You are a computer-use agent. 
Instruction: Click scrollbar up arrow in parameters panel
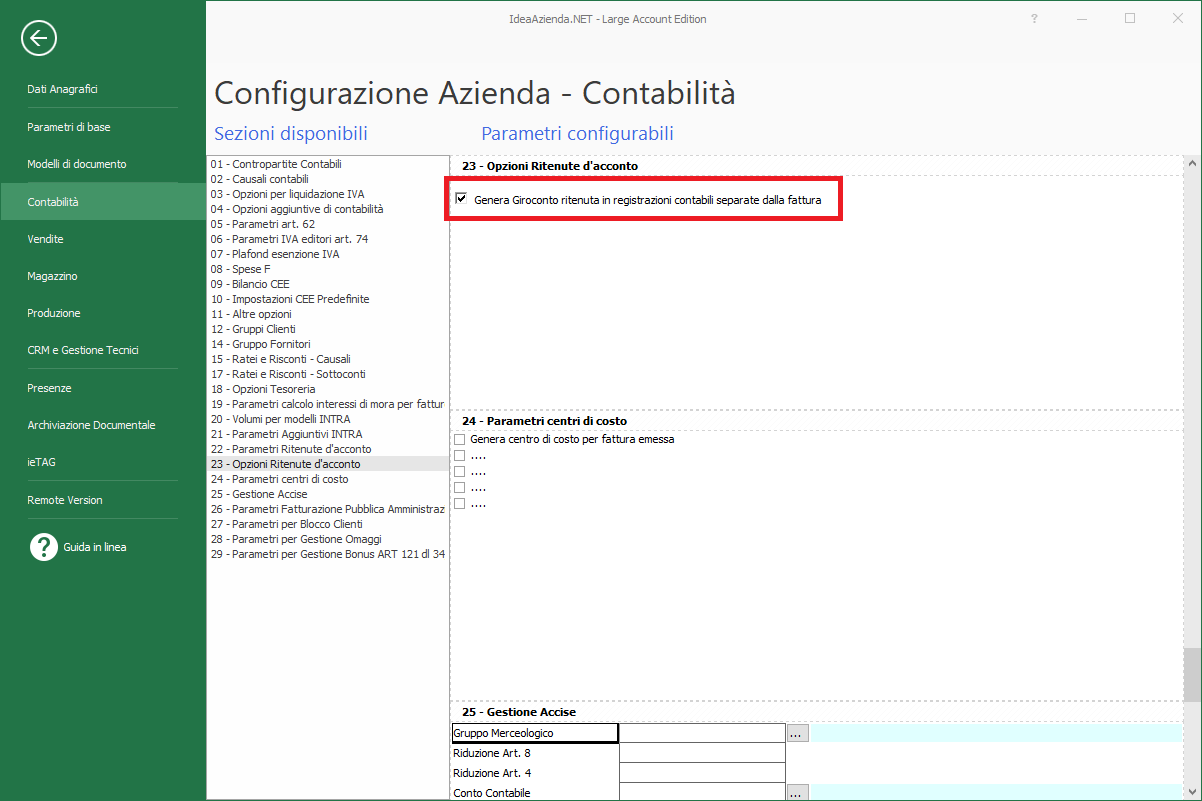(1191, 164)
